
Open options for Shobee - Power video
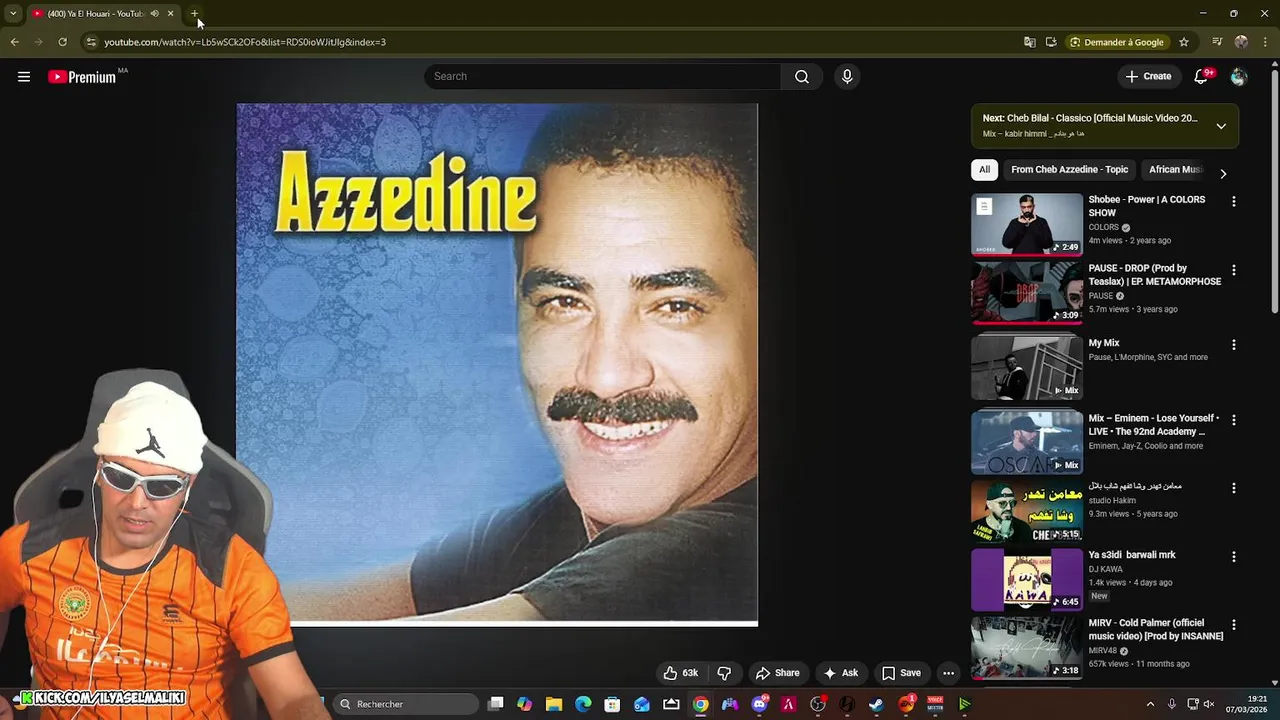(x=1233, y=201)
